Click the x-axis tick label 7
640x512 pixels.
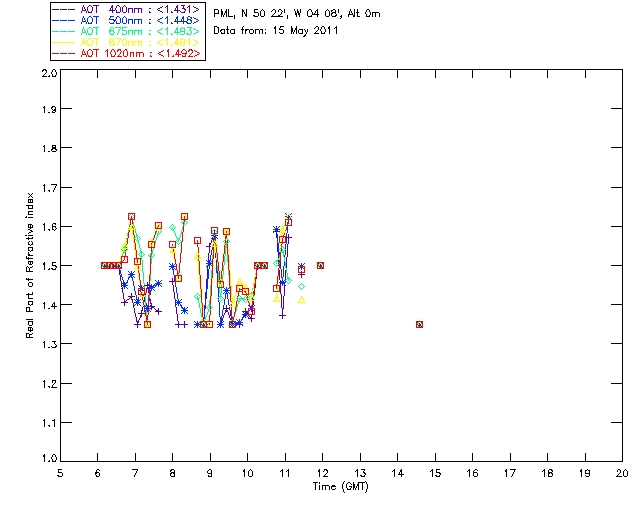(x=135, y=473)
